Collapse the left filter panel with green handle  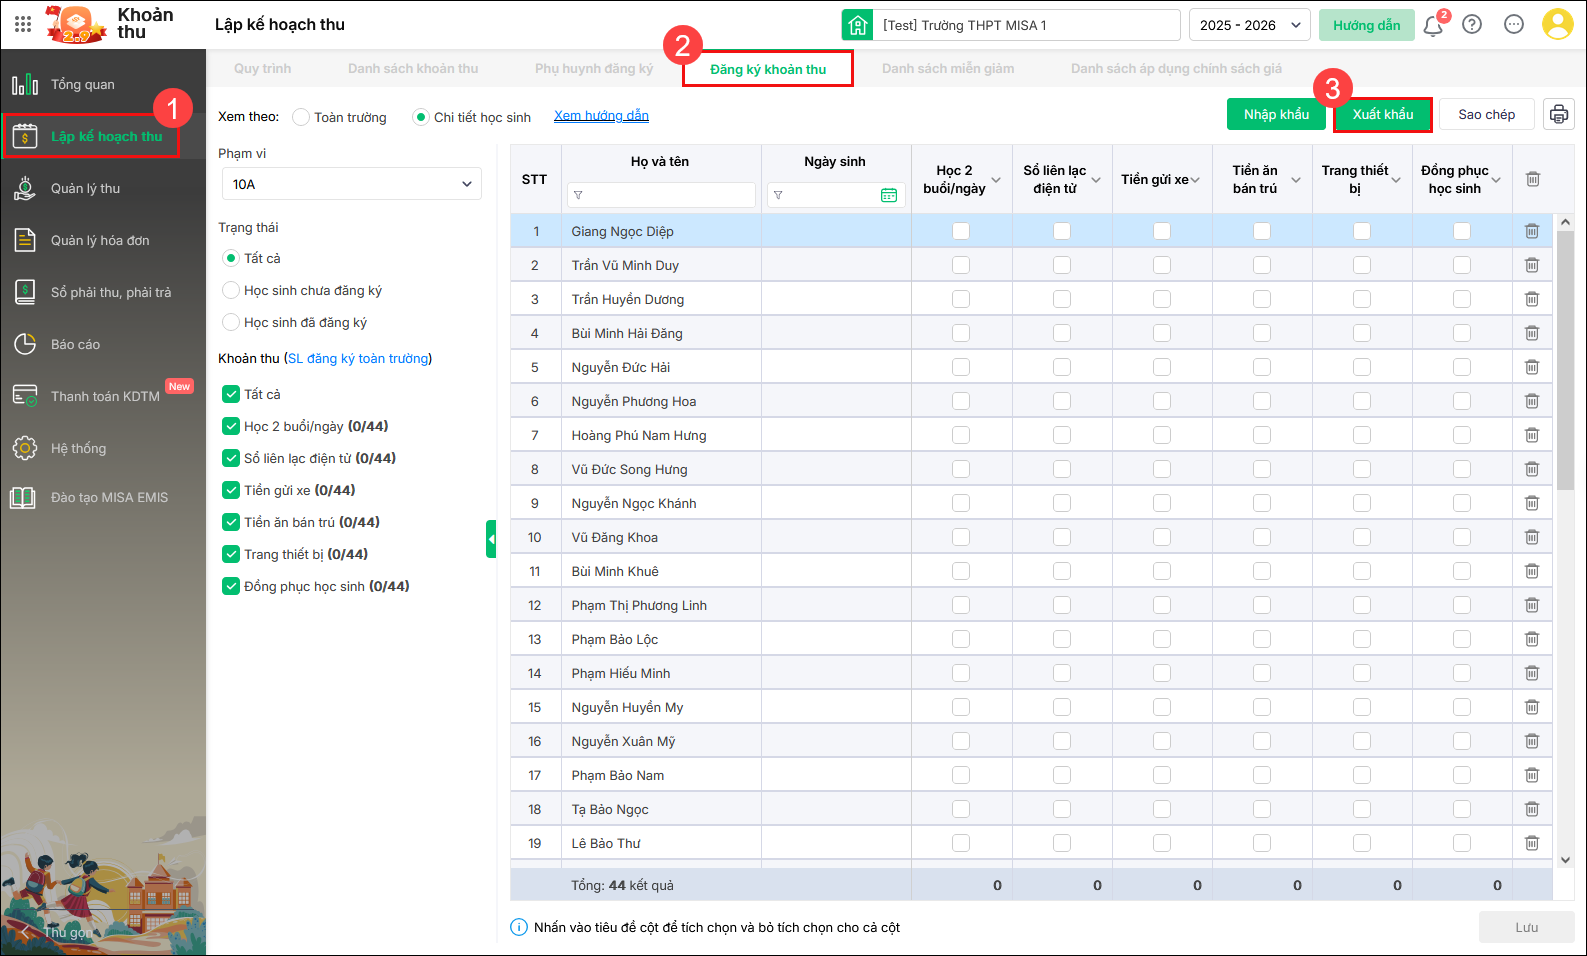coord(491,539)
